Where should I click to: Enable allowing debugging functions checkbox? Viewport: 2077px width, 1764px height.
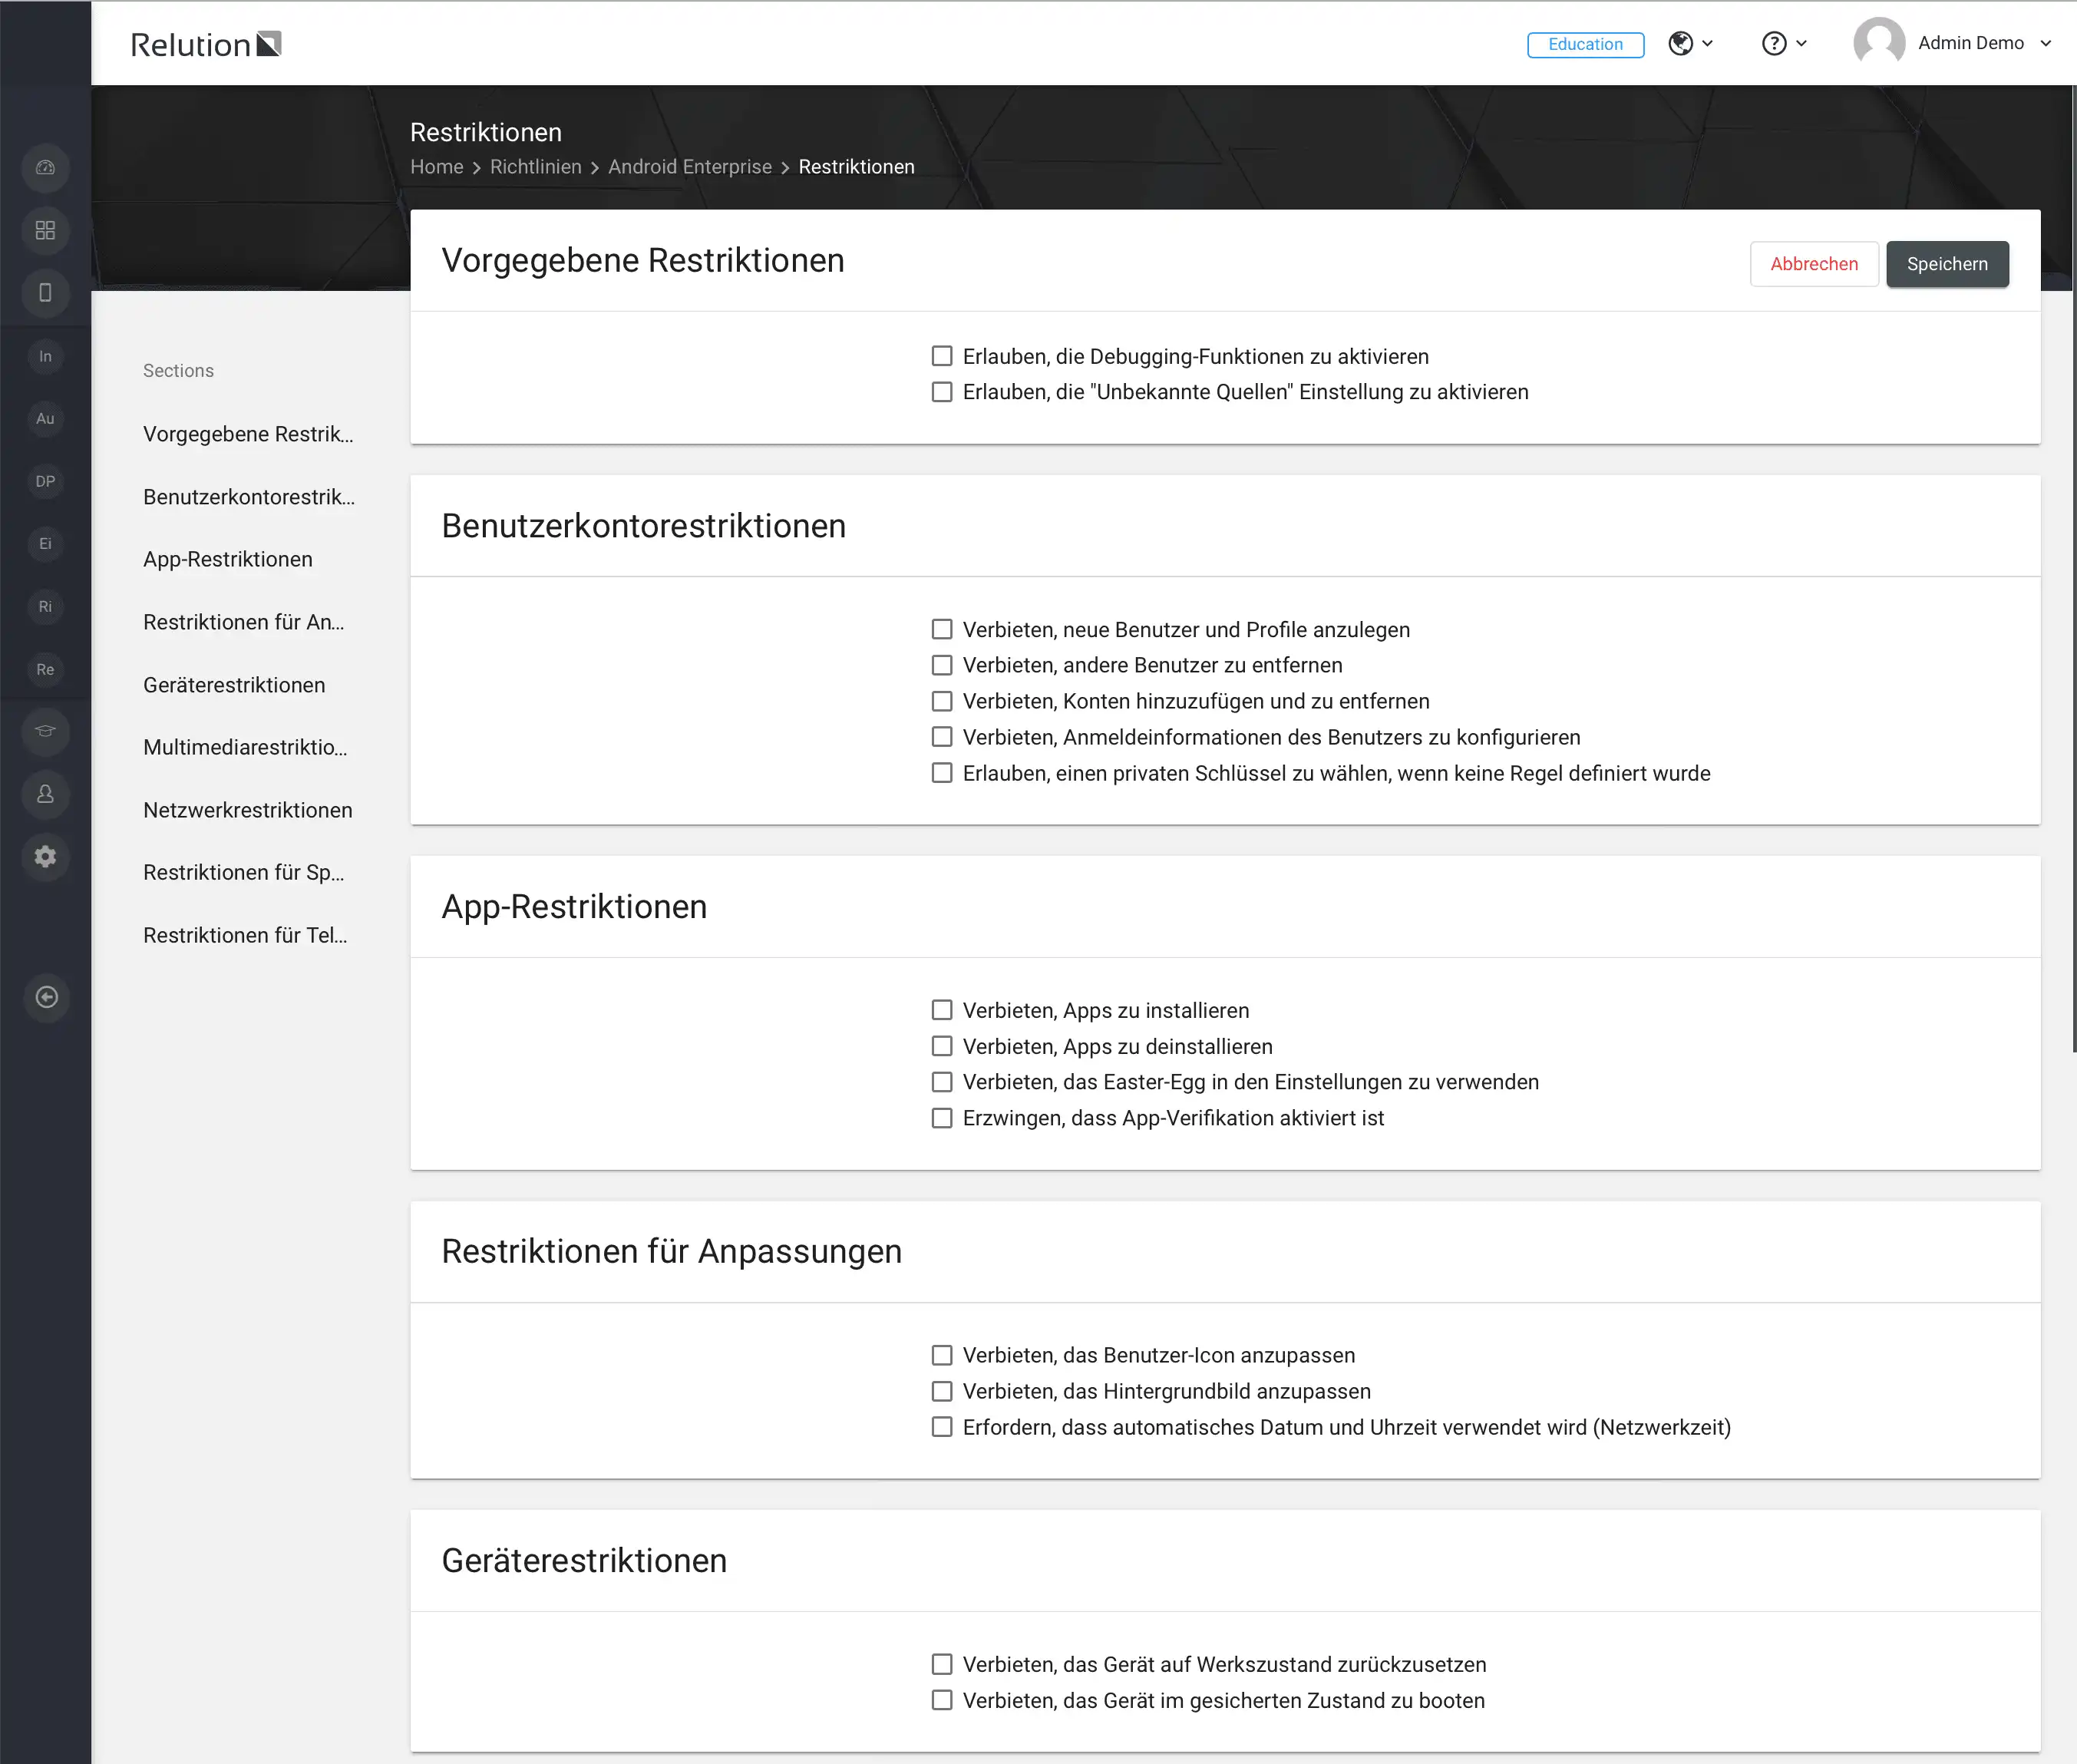click(942, 356)
